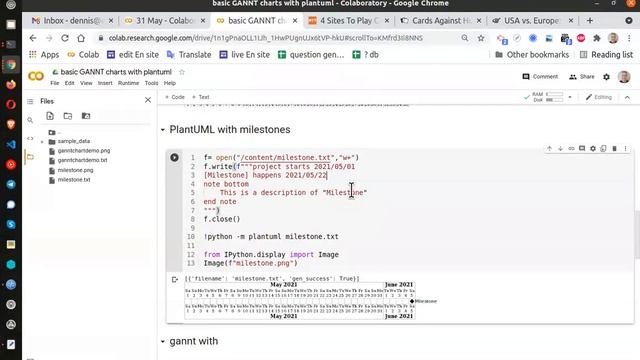Open Find and replace sidebar icon
Viewport: 640px width, 360px height.
[30, 120]
